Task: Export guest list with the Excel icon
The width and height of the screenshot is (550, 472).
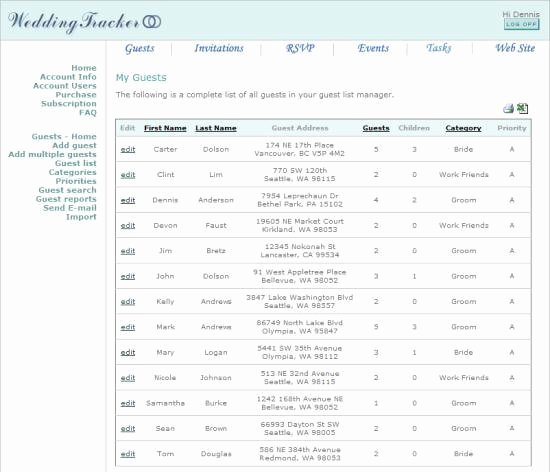Action: click(x=522, y=108)
